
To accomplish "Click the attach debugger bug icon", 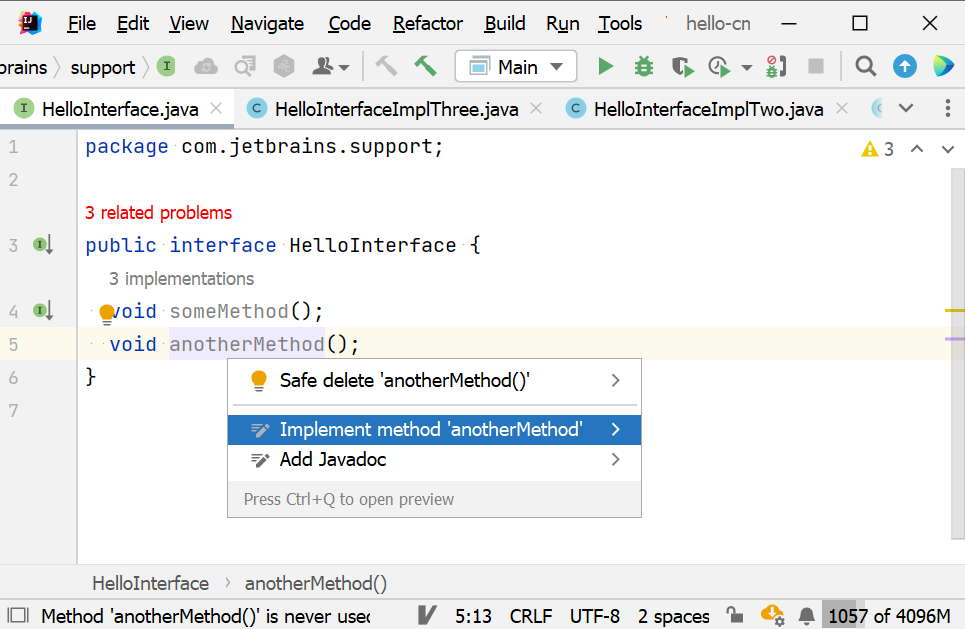I will click(x=775, y=66).
